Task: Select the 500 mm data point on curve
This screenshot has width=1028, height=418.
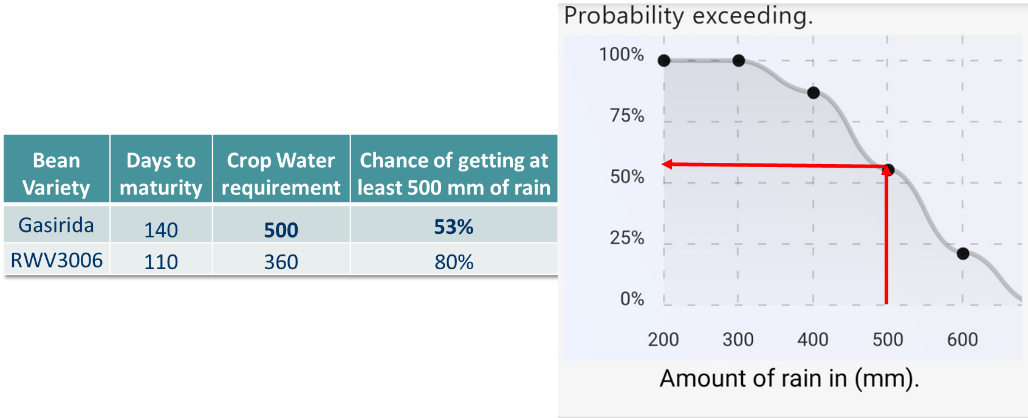Action: (x=888, y=170)
